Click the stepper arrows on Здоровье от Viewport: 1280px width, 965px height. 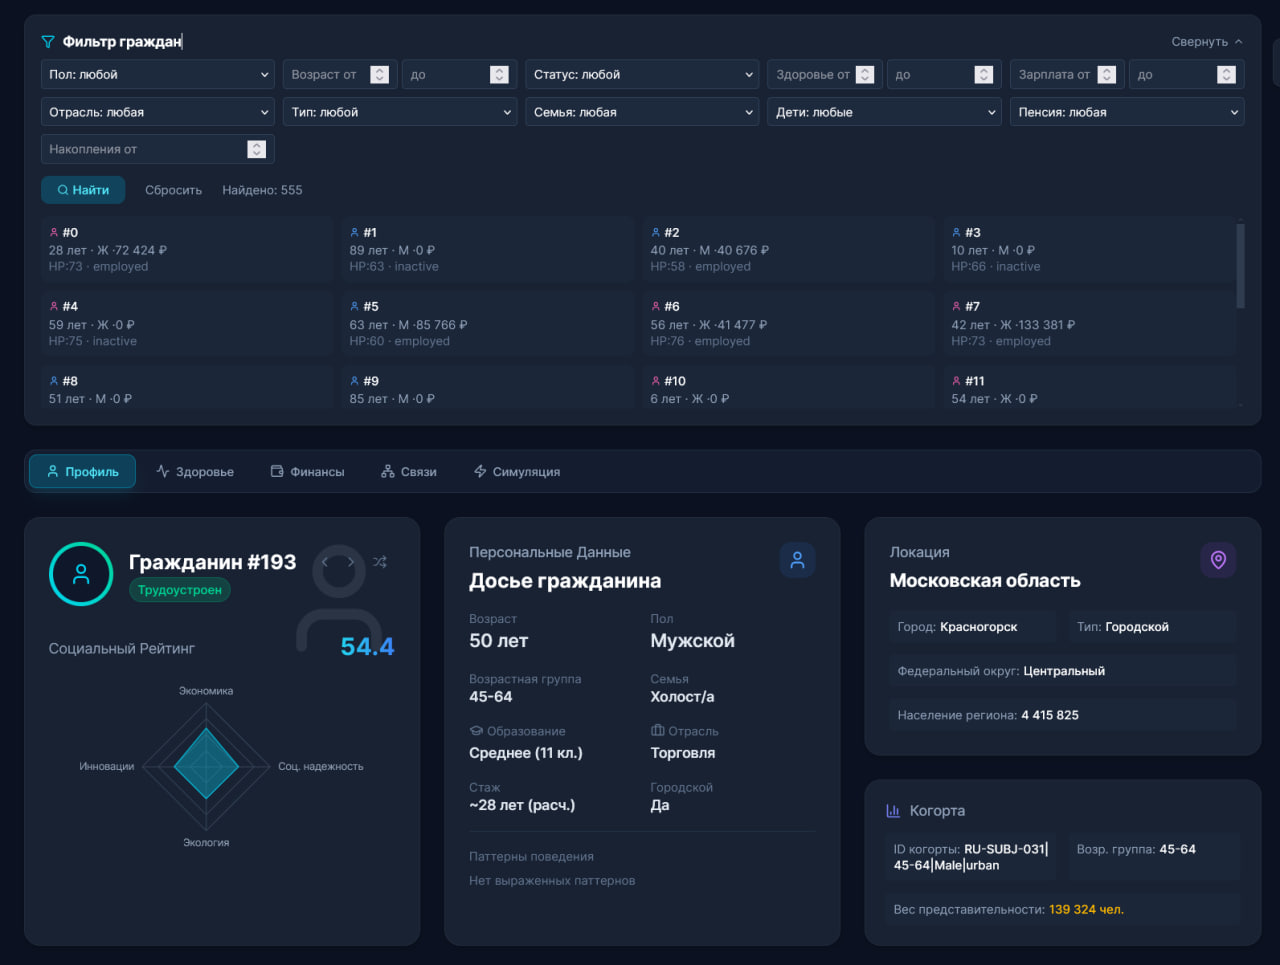coord(865,75)
